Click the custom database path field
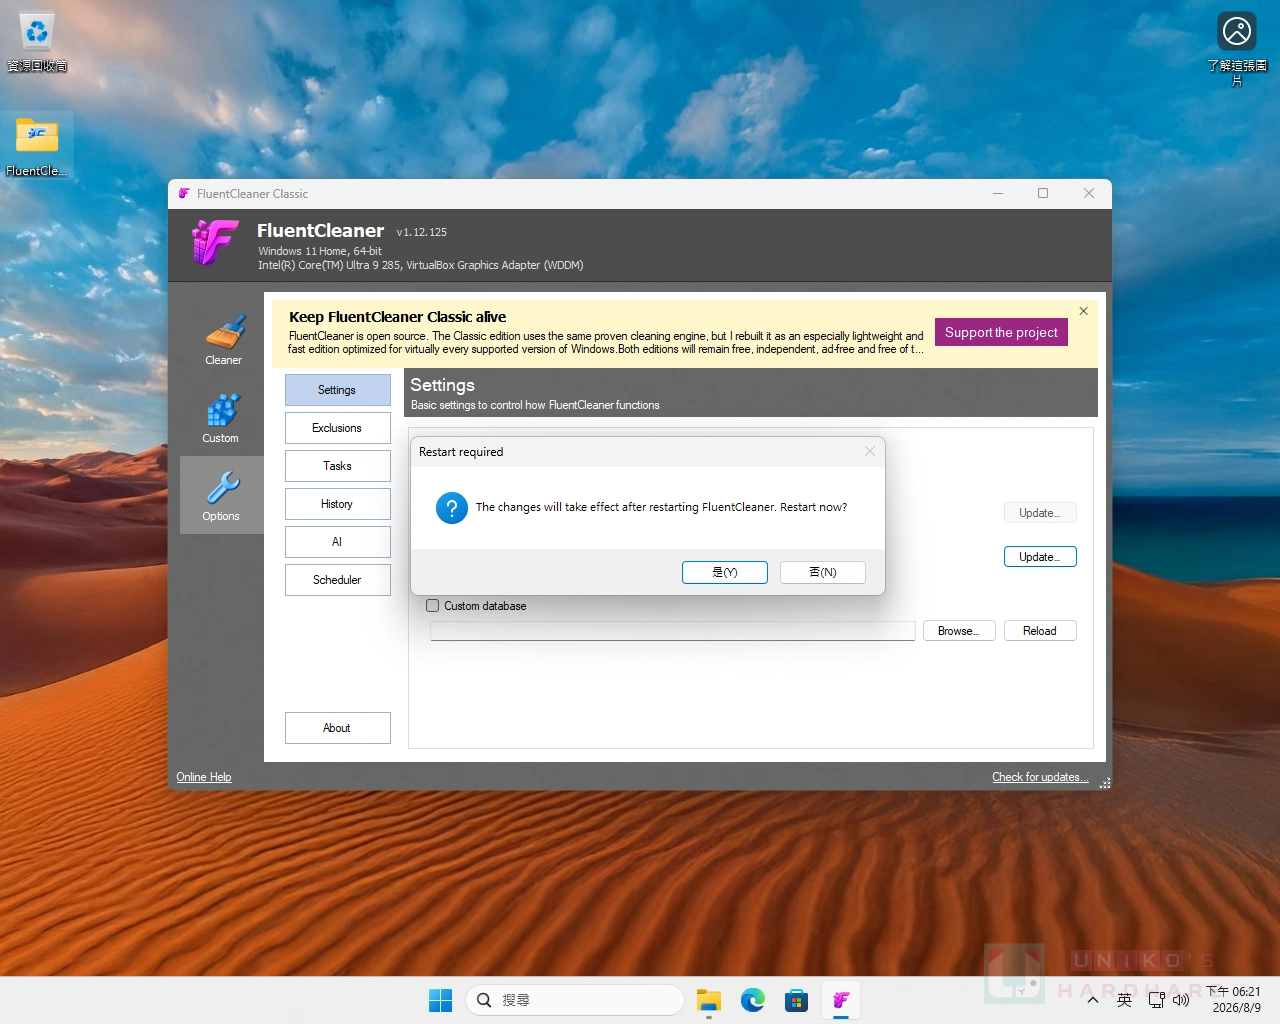 coord(673,631)
